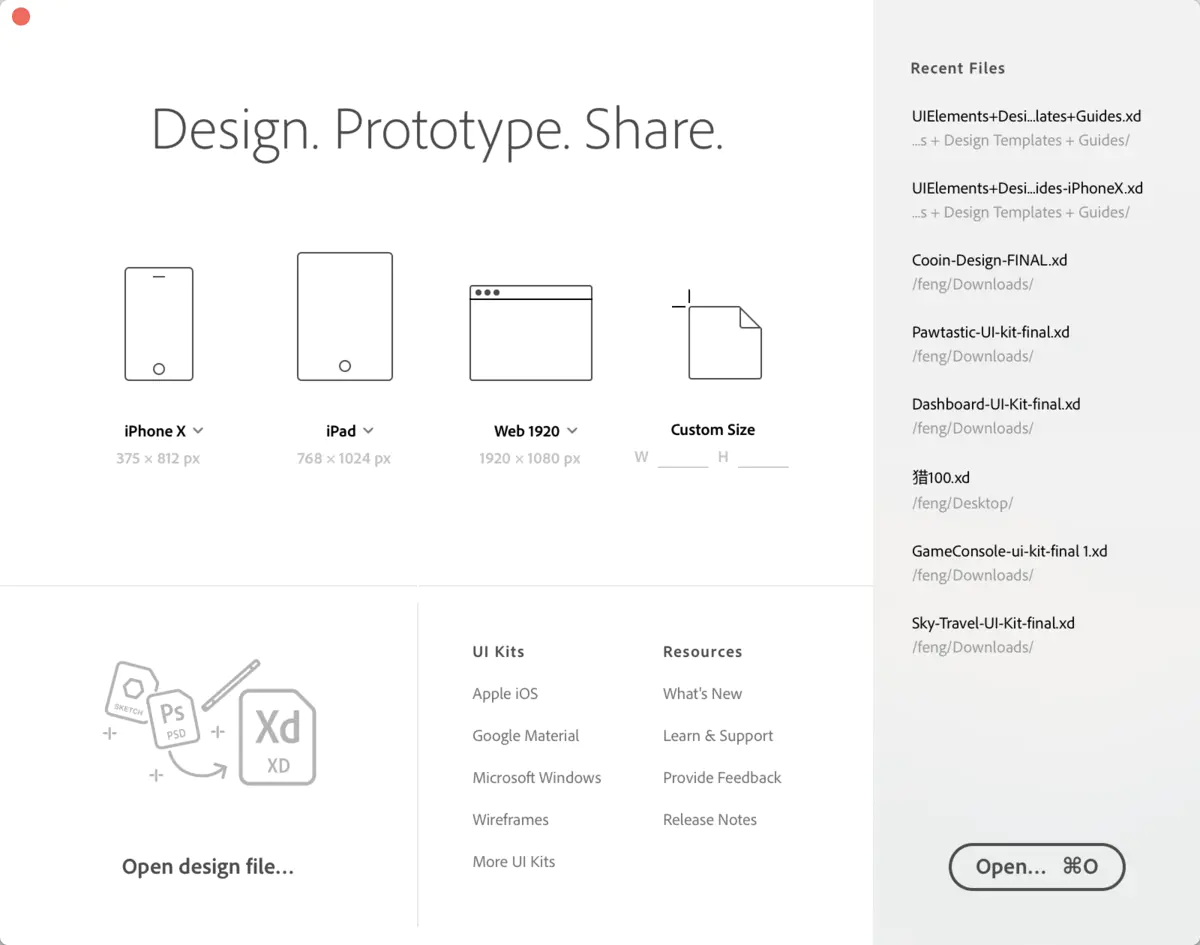Open More UI Kits link
The image size is (1200, 945).
coord(514,862)
